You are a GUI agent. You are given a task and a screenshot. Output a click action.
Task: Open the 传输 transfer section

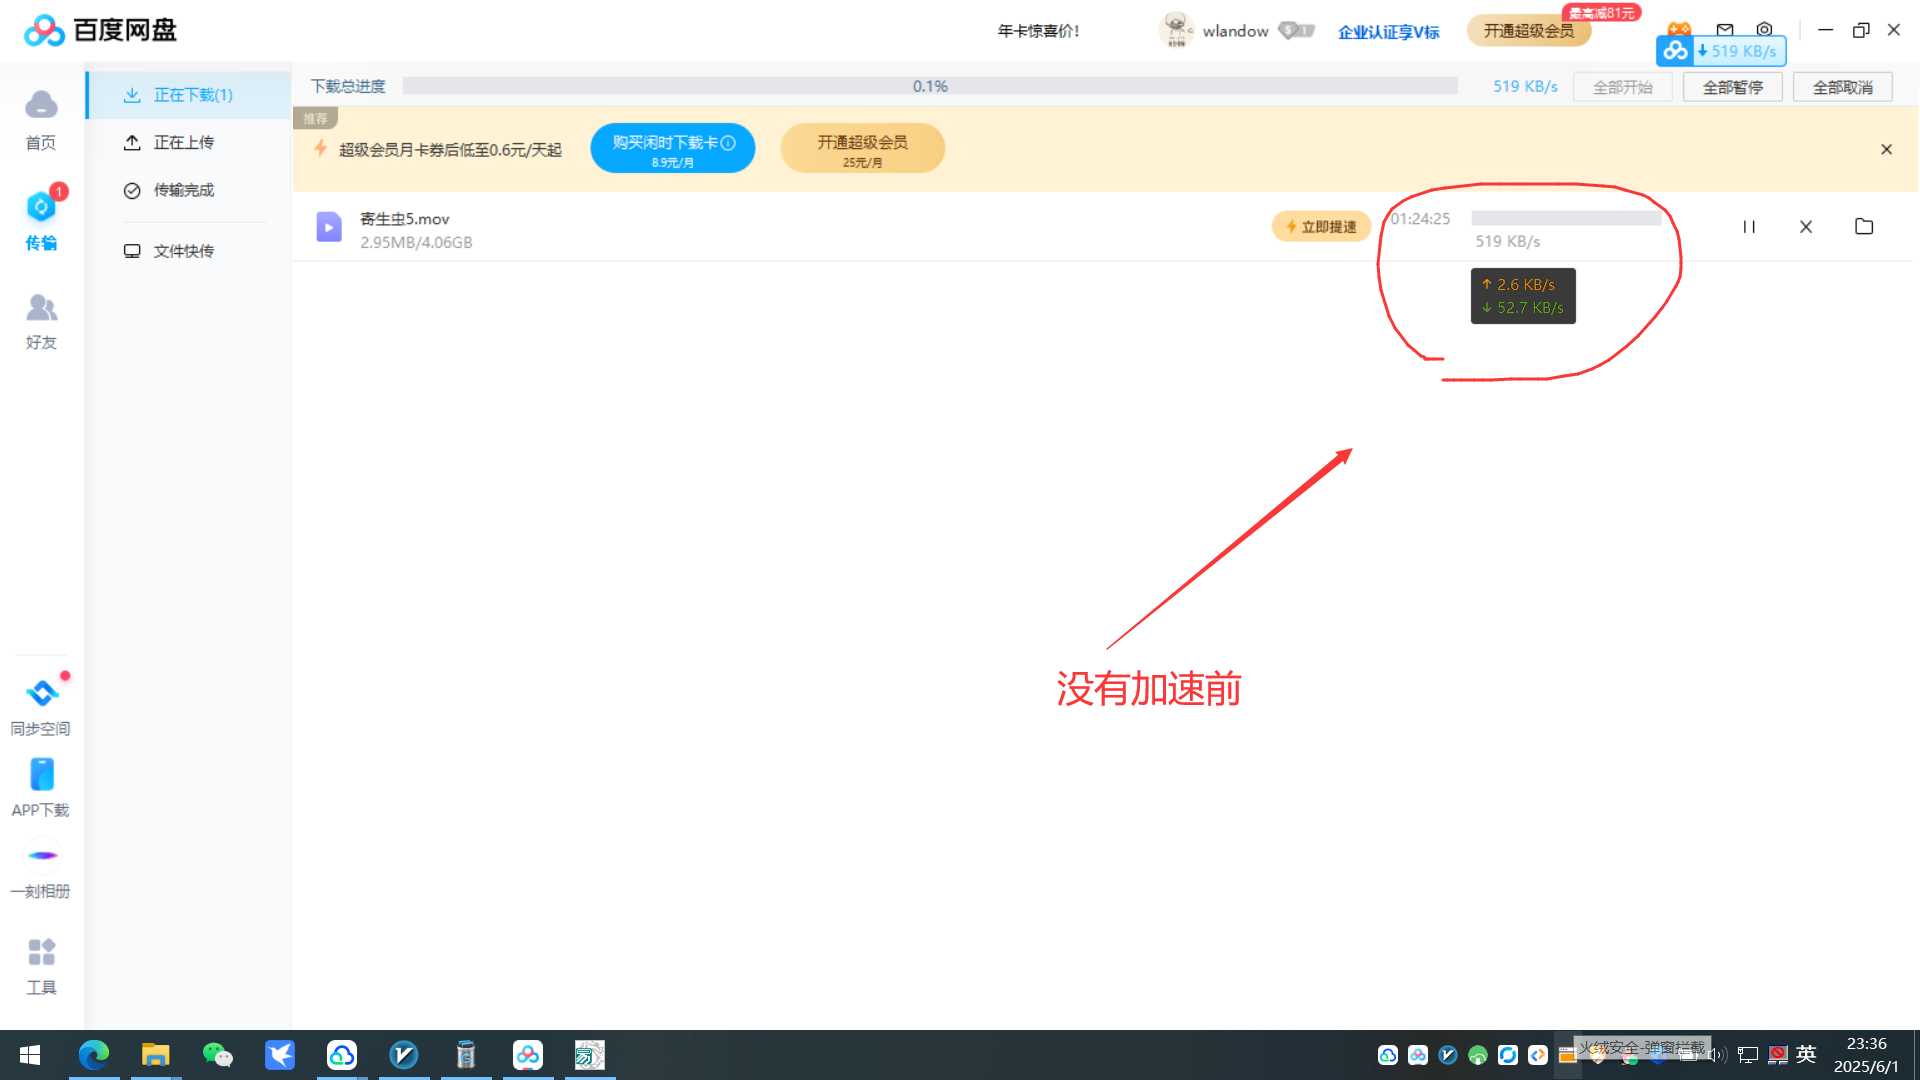[x=41, y=221]
